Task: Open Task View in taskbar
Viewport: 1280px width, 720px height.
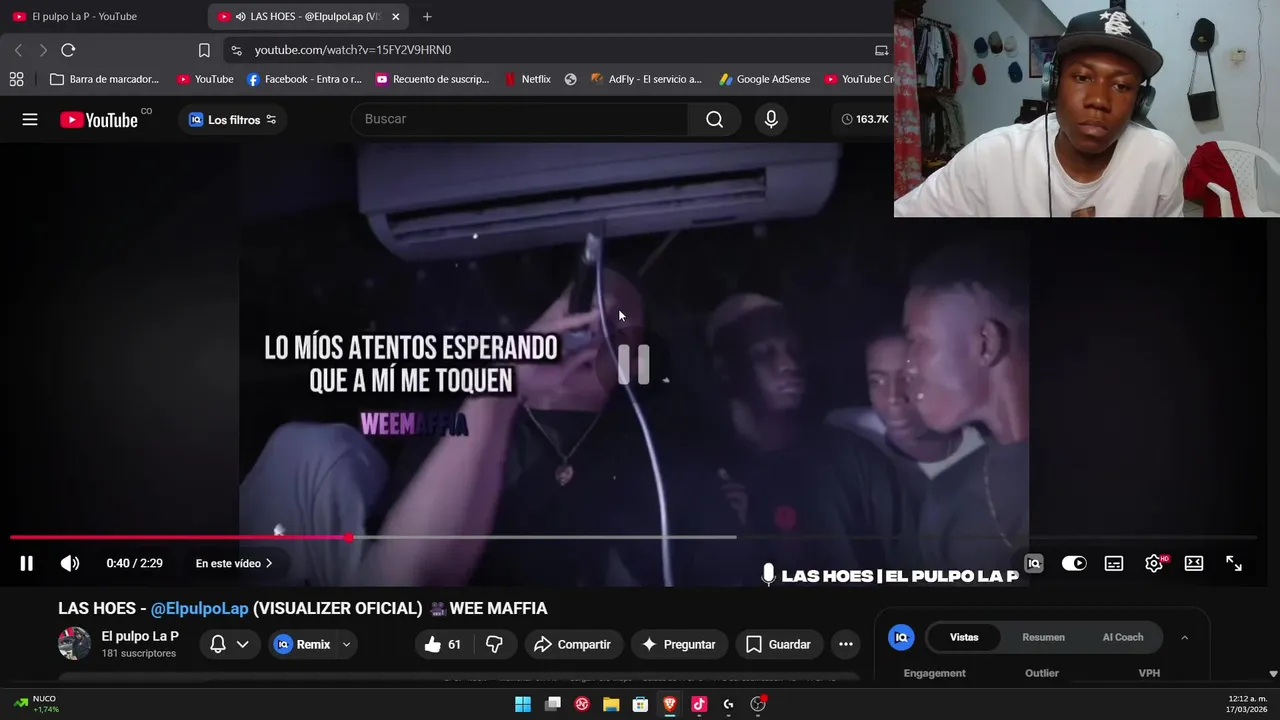Action: pos(552,704)
